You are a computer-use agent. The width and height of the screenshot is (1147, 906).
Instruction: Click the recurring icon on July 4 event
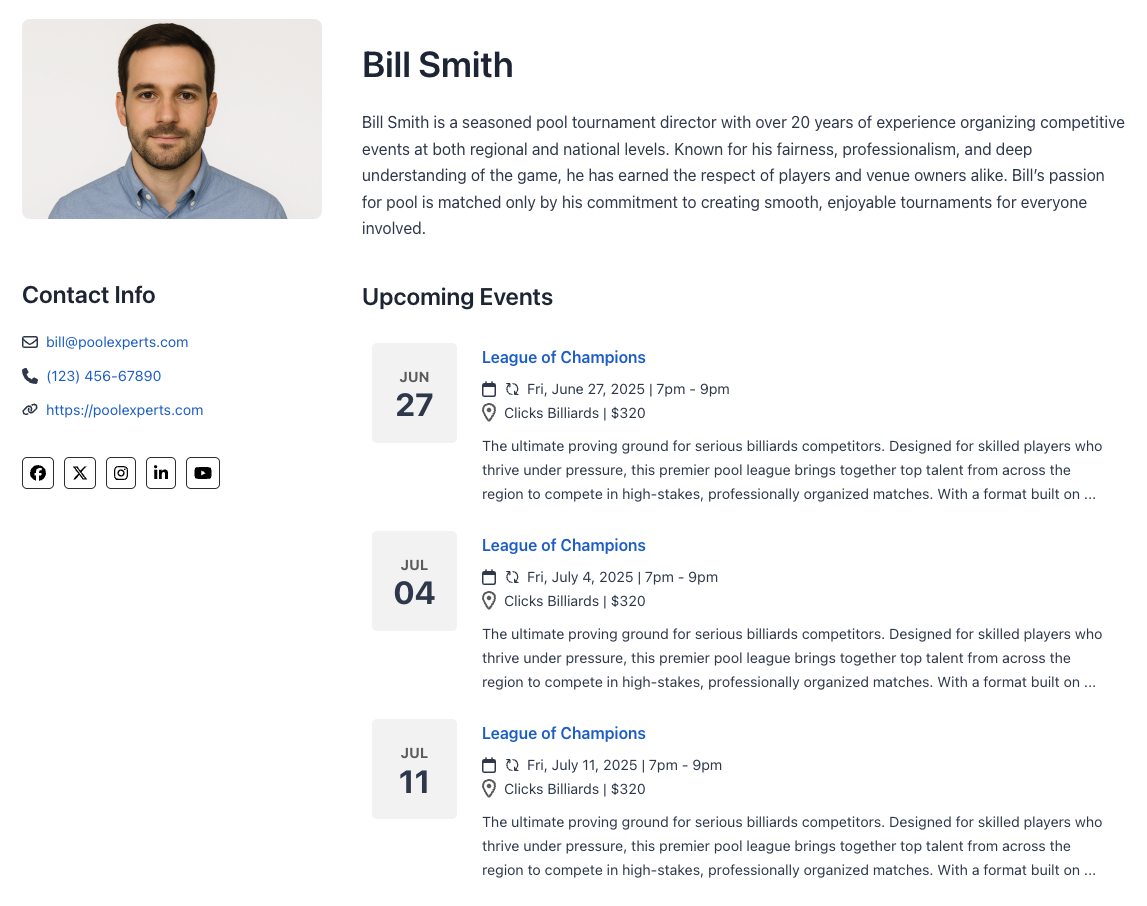click(512, 577)
